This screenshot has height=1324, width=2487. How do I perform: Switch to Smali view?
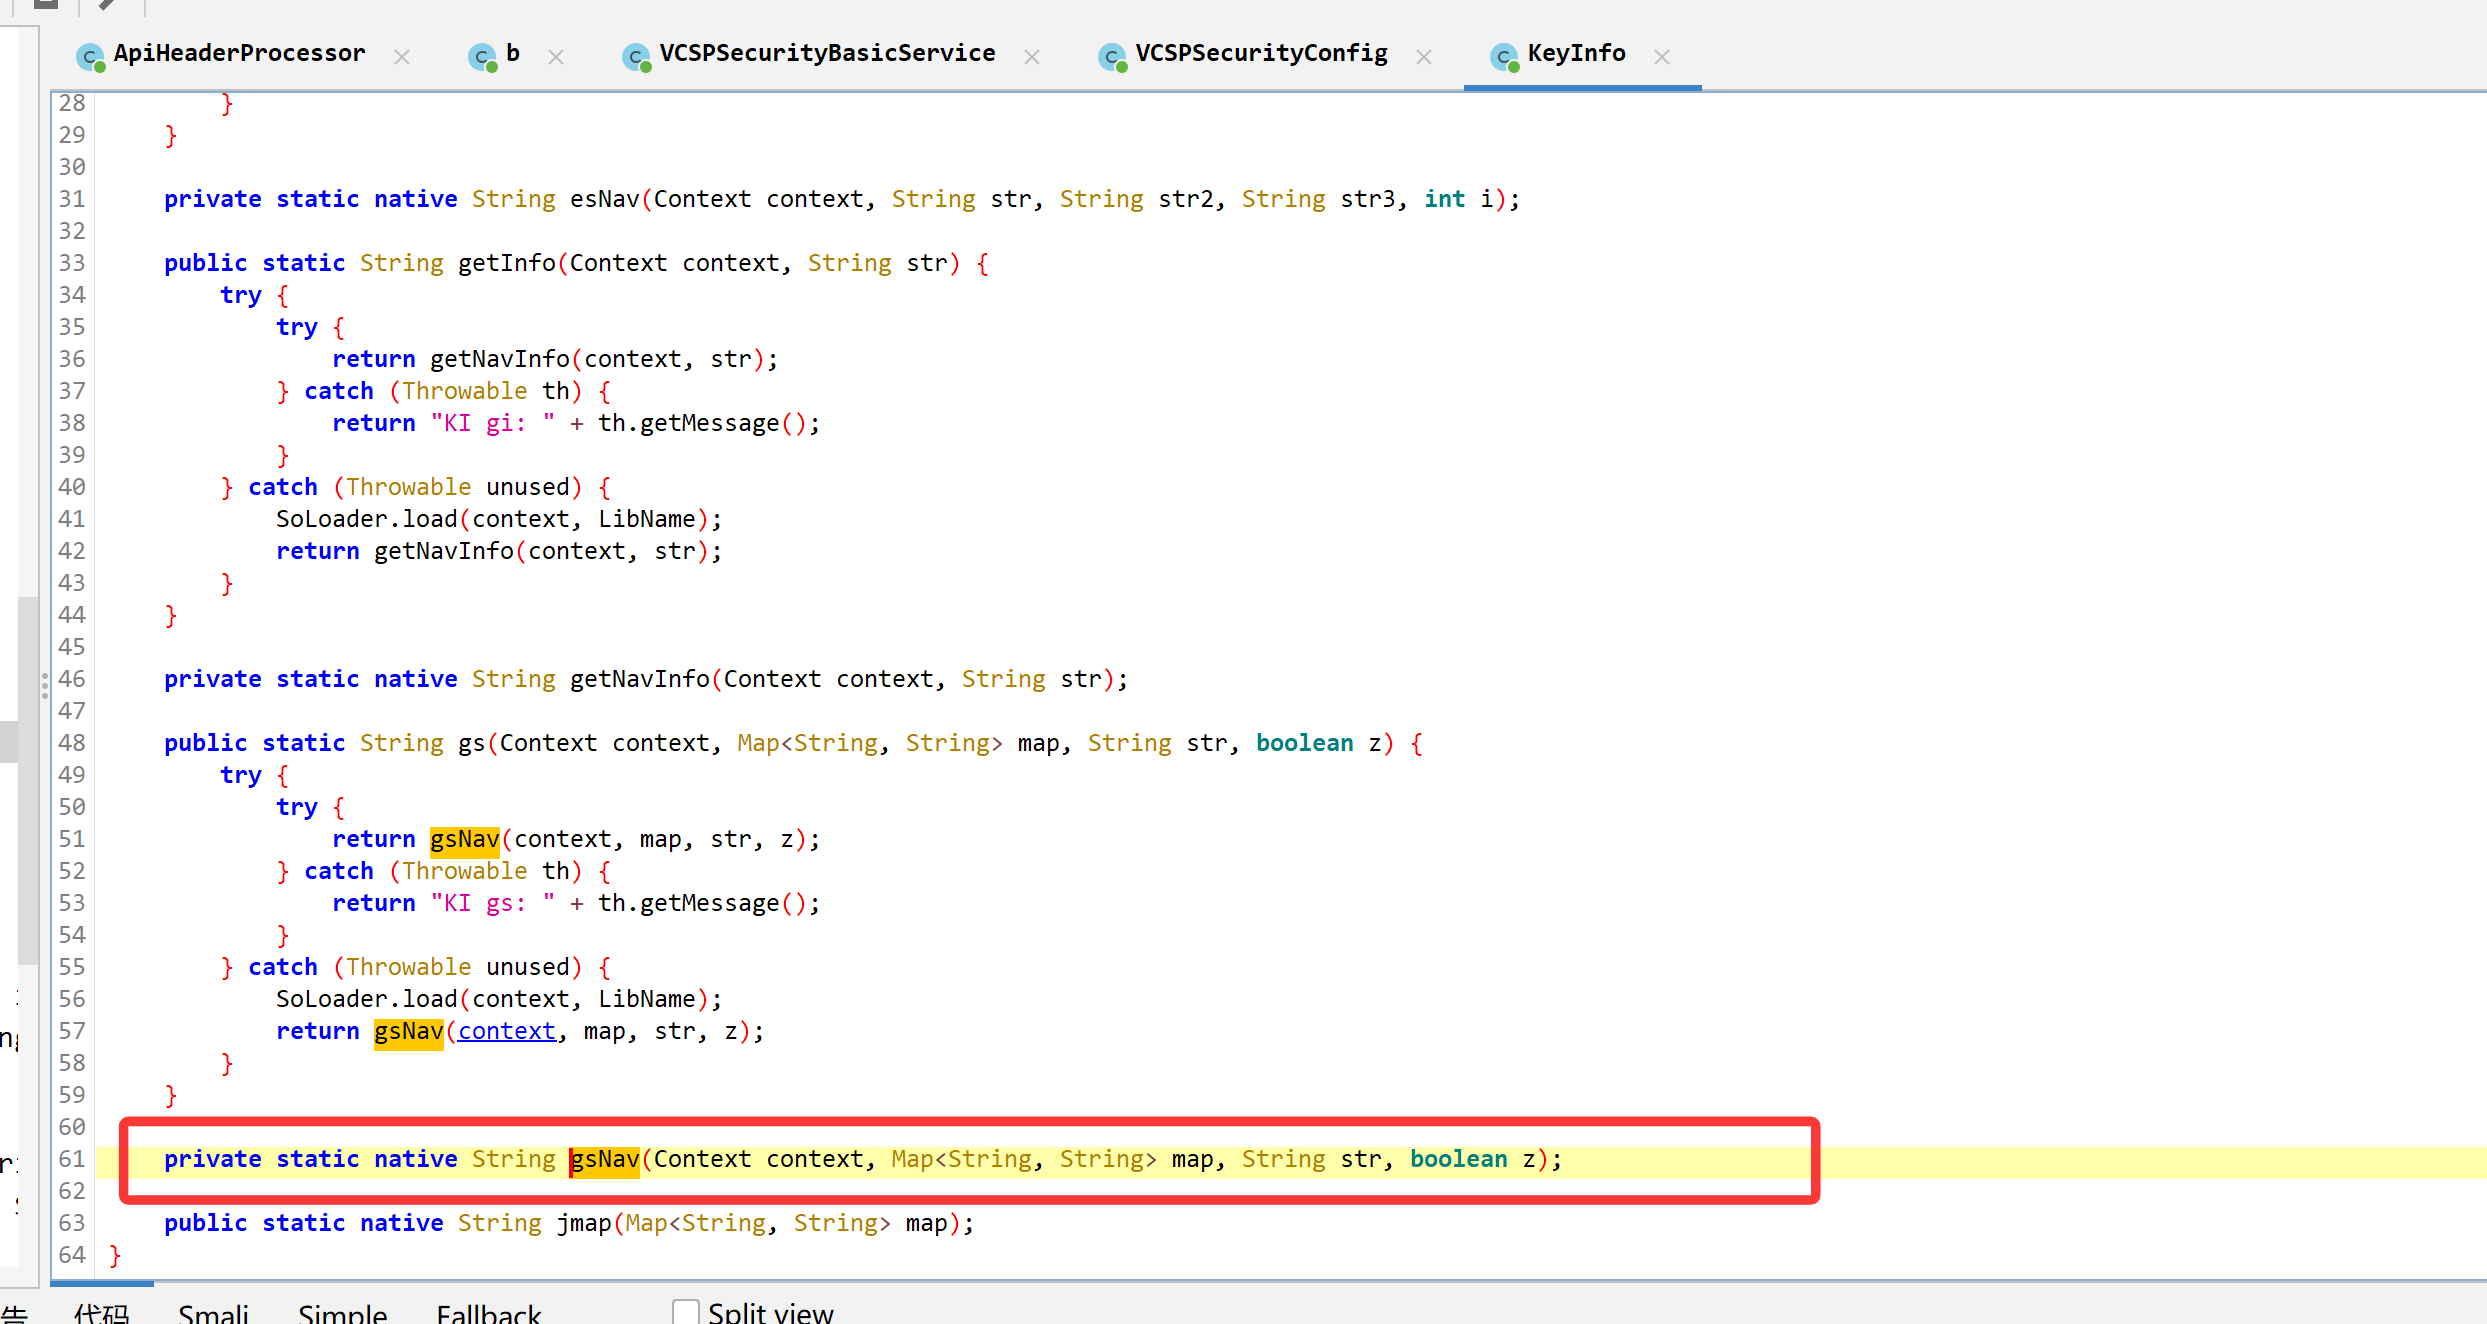tap(213, 1313)
